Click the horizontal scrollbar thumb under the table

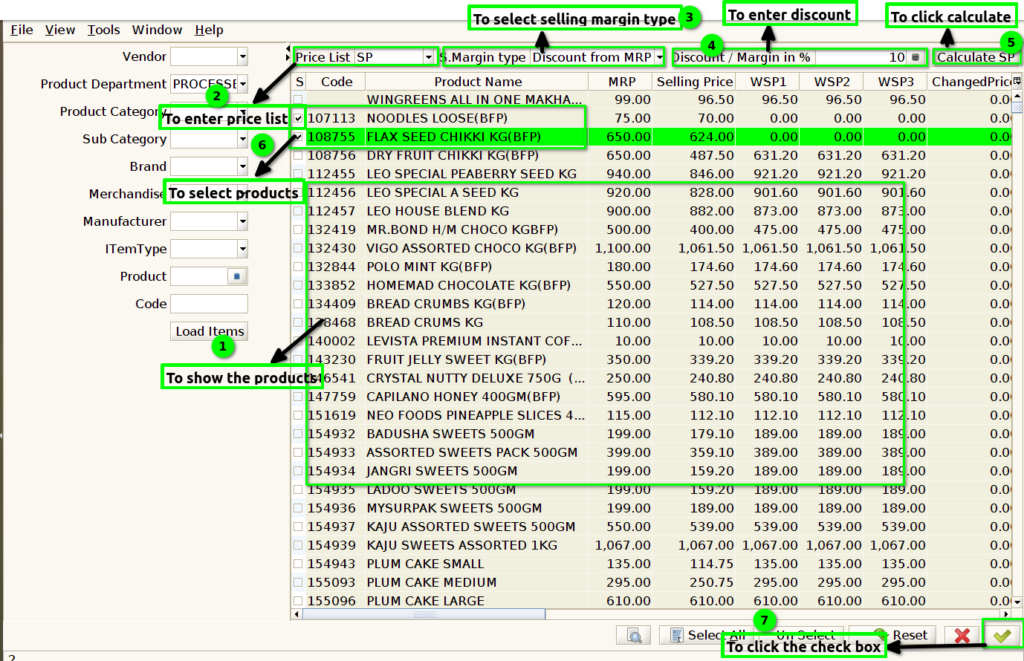pos(424,614)
